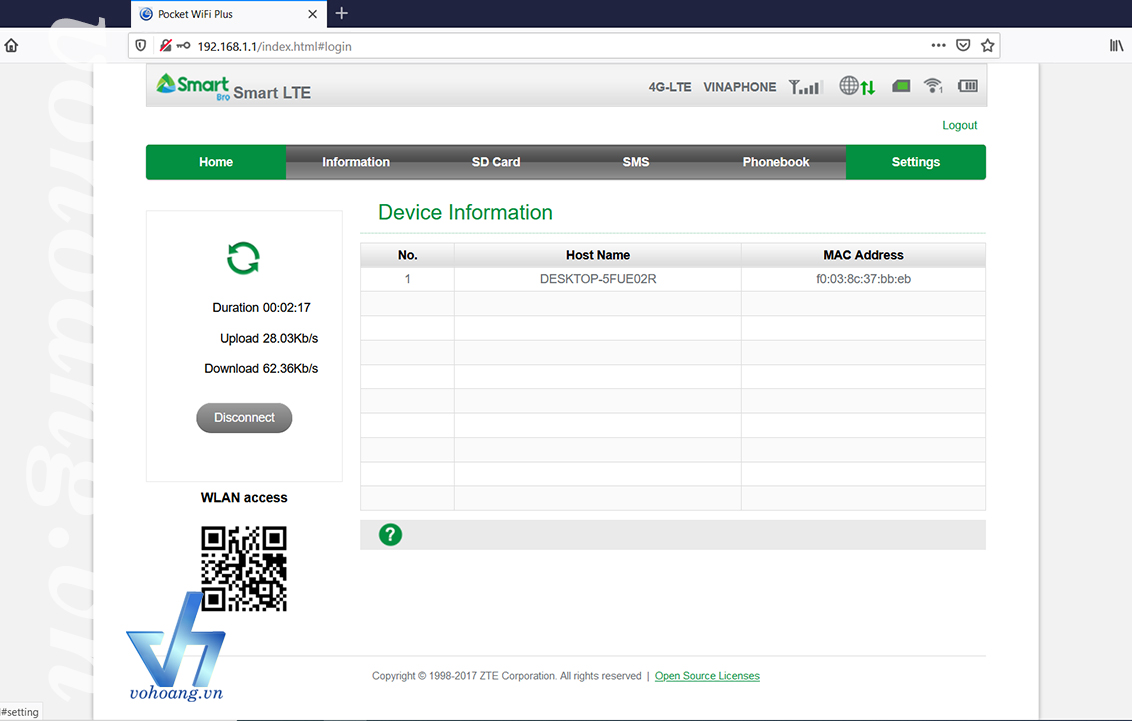Open the green question mark help icon

click(x=391, y=535)
